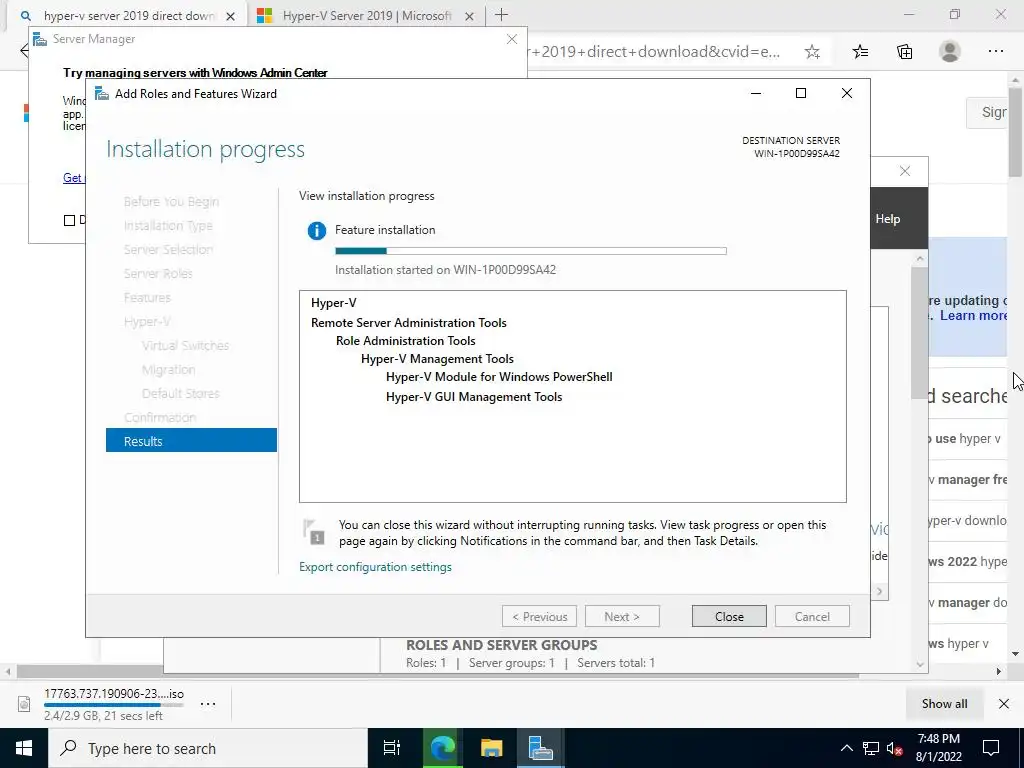
Task: Click the network icon in system tray
Action: [871, 748]
